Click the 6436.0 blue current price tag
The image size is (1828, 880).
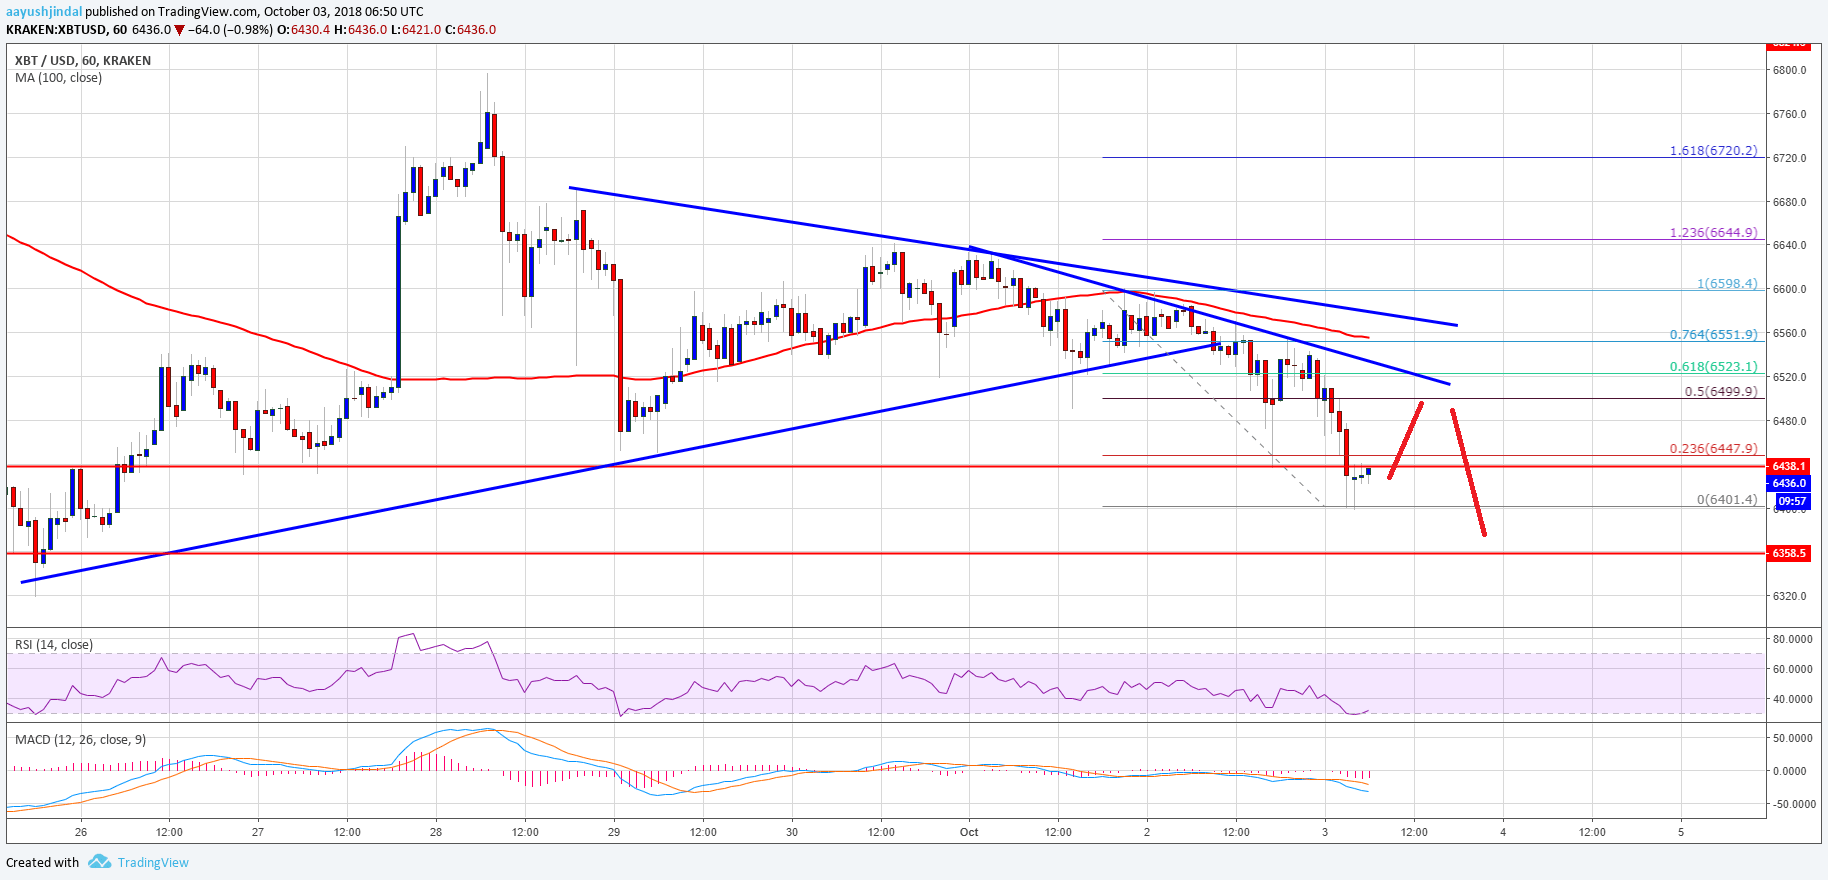point(1788,483)
